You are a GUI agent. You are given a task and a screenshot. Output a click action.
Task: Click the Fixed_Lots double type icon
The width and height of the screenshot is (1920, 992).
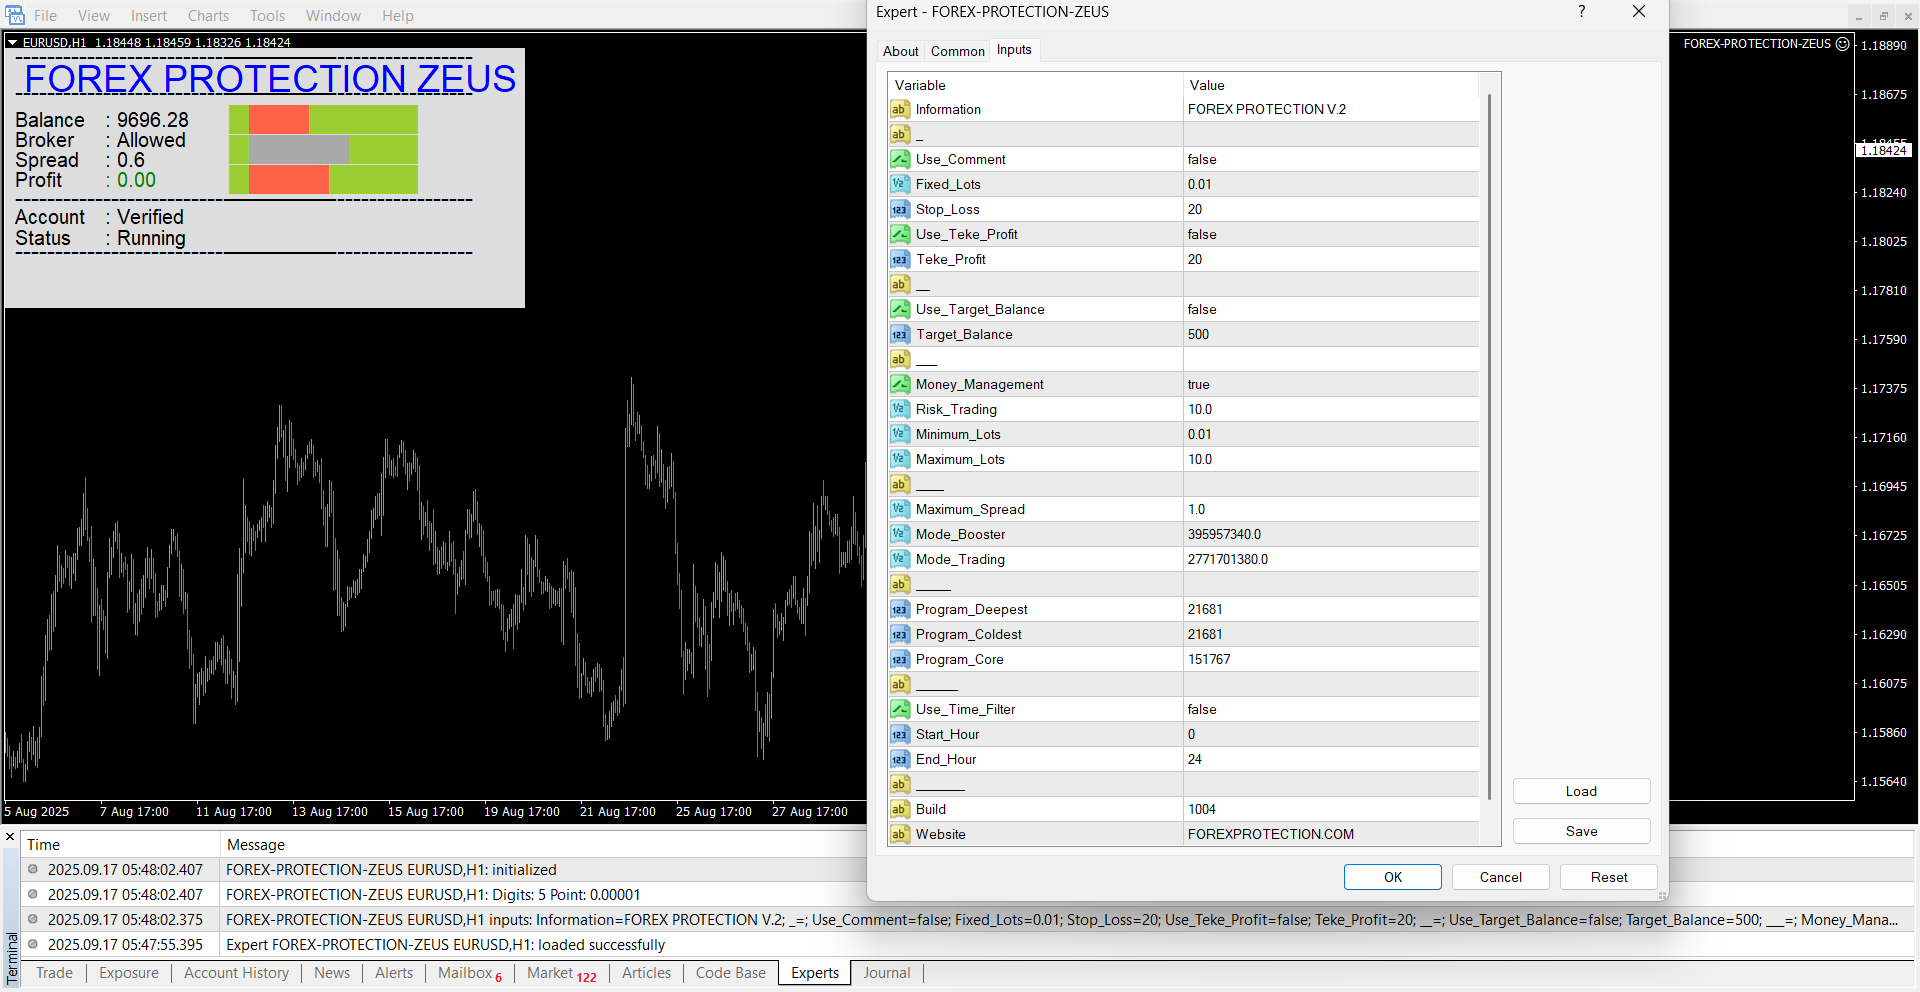[x=900, y=184]
